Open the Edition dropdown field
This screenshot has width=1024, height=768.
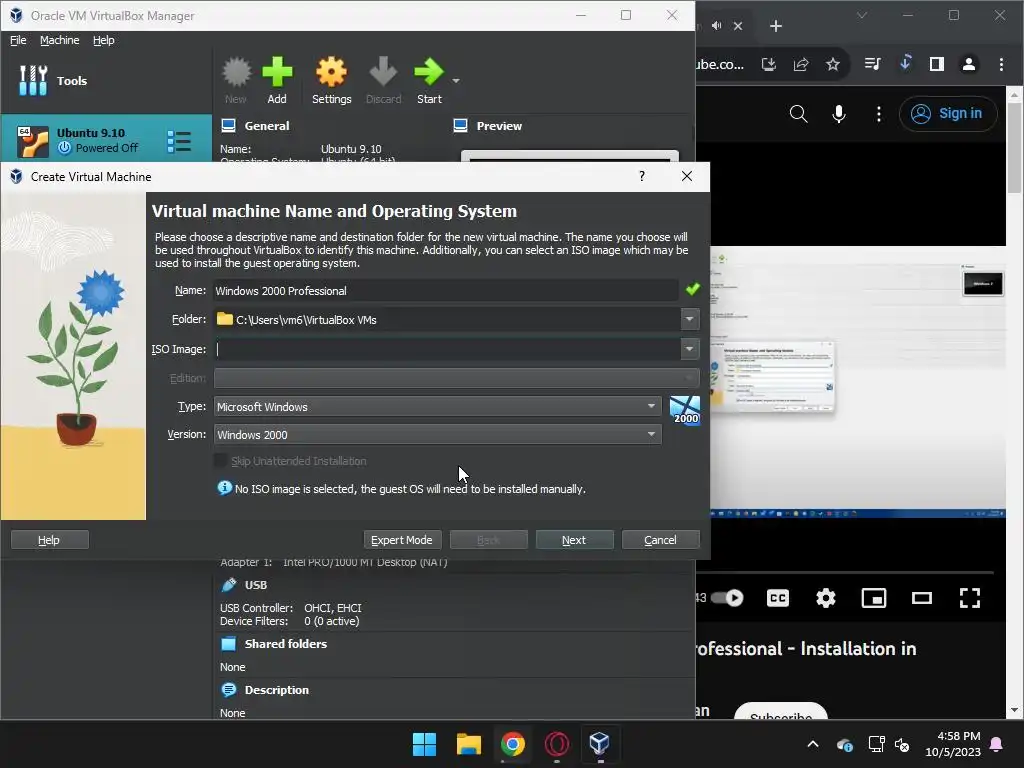pyautogui.click(x=456, y=377)
